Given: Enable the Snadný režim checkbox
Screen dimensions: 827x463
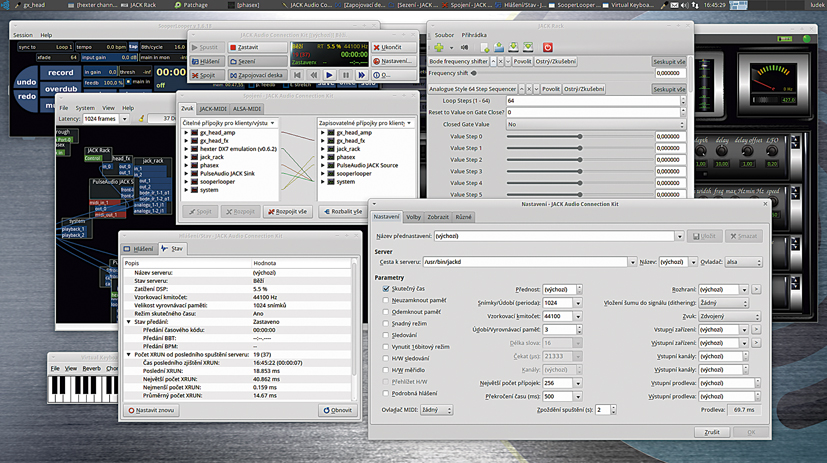Looking at the screenshot, I should (386, 324).
